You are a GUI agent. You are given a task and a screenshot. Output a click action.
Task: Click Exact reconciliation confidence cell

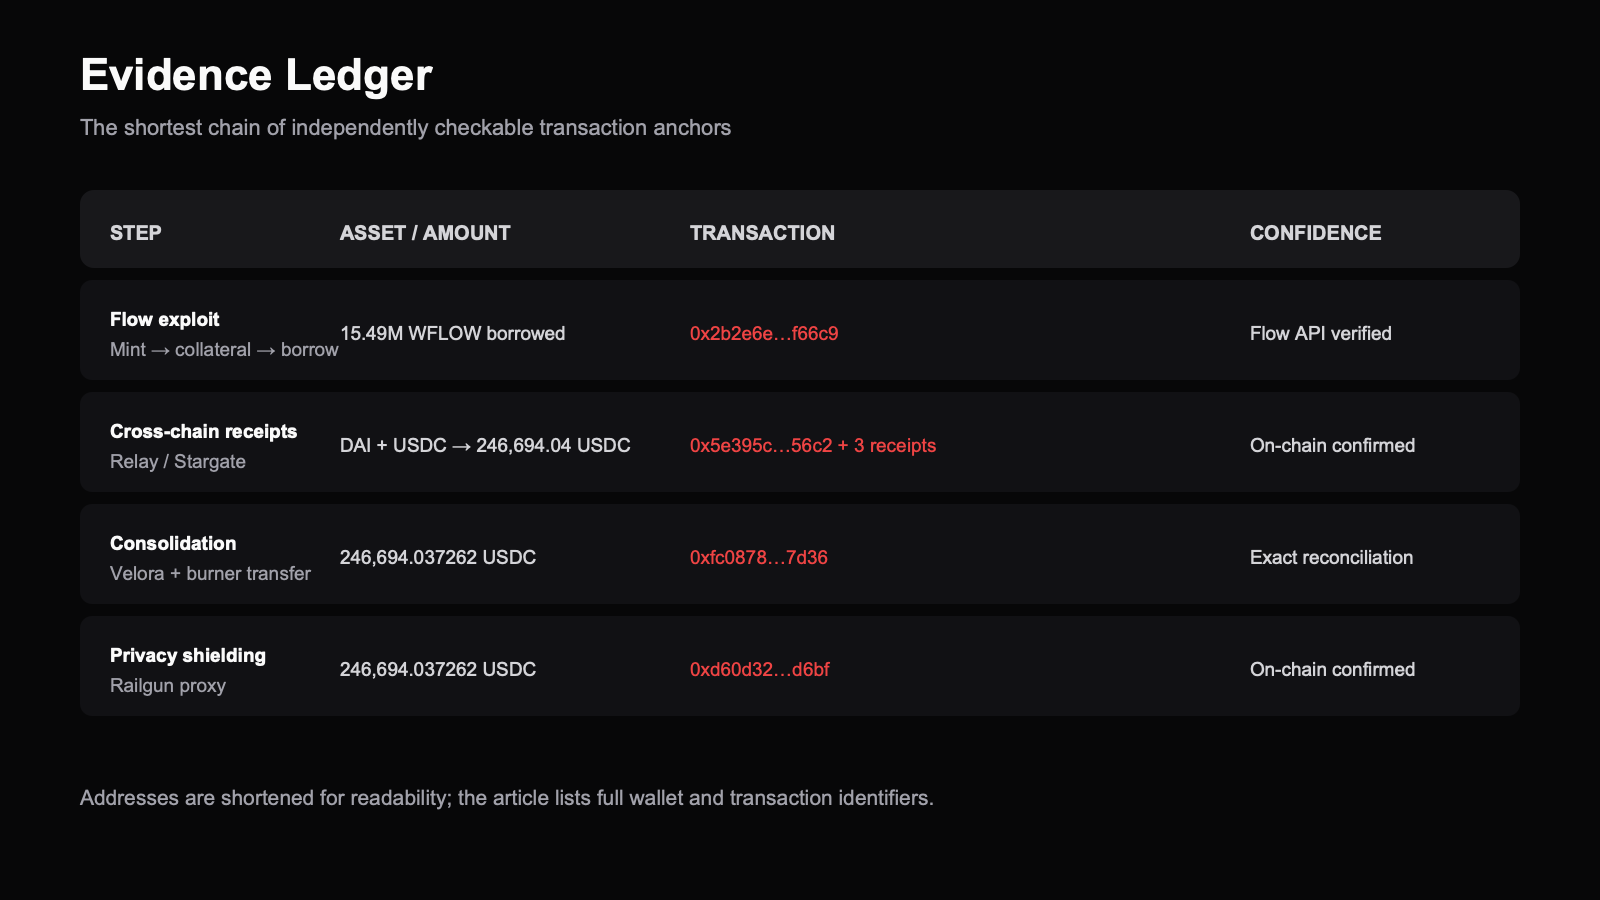[x=1332, y=558]
